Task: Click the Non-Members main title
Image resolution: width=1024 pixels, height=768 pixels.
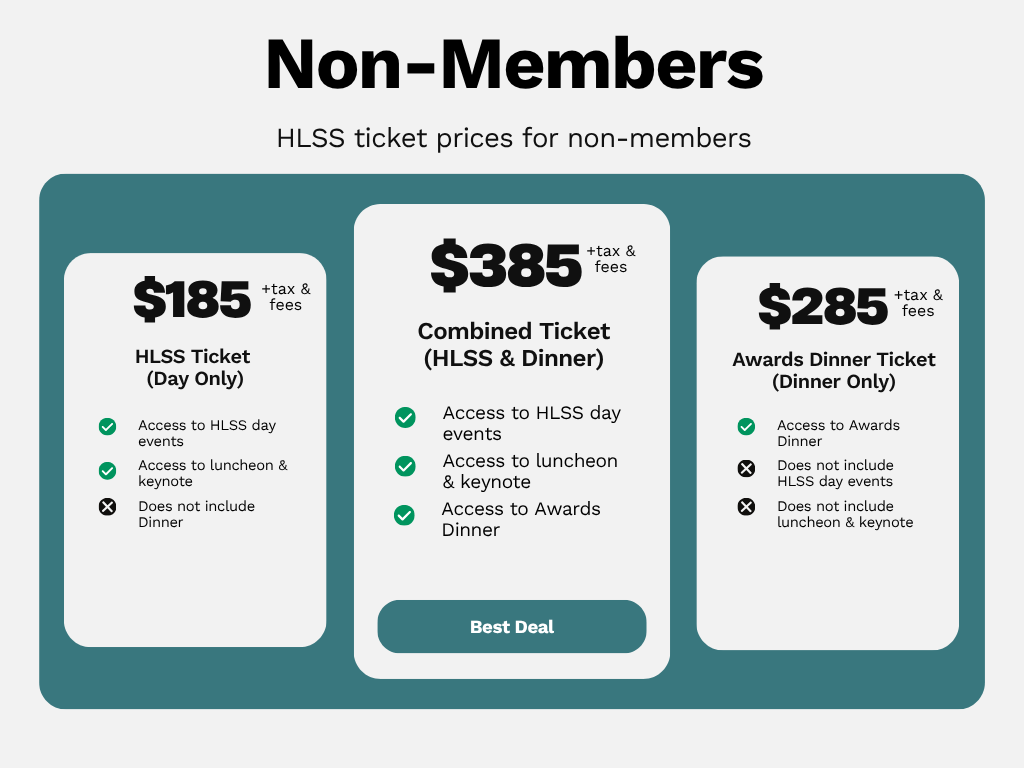Action: click(x=514, y=64)
